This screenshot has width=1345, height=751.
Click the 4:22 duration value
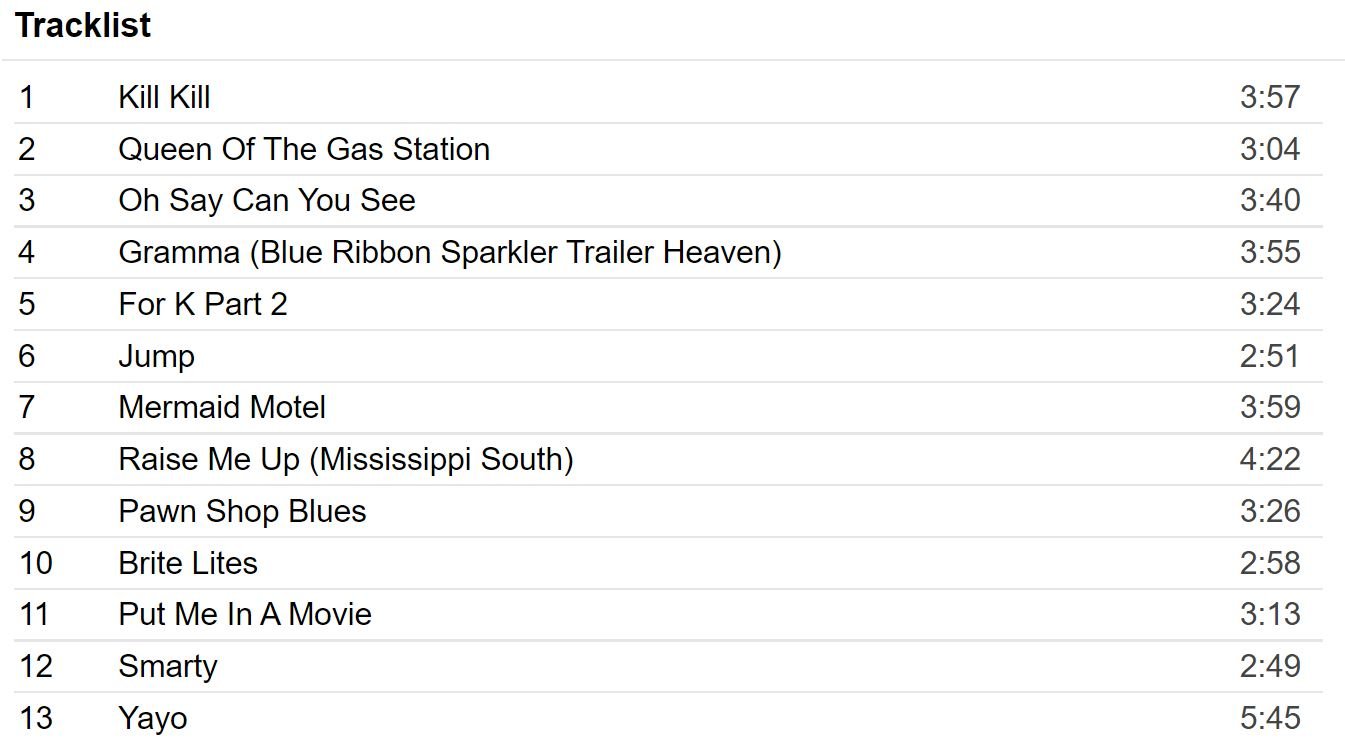(1269, 459)
